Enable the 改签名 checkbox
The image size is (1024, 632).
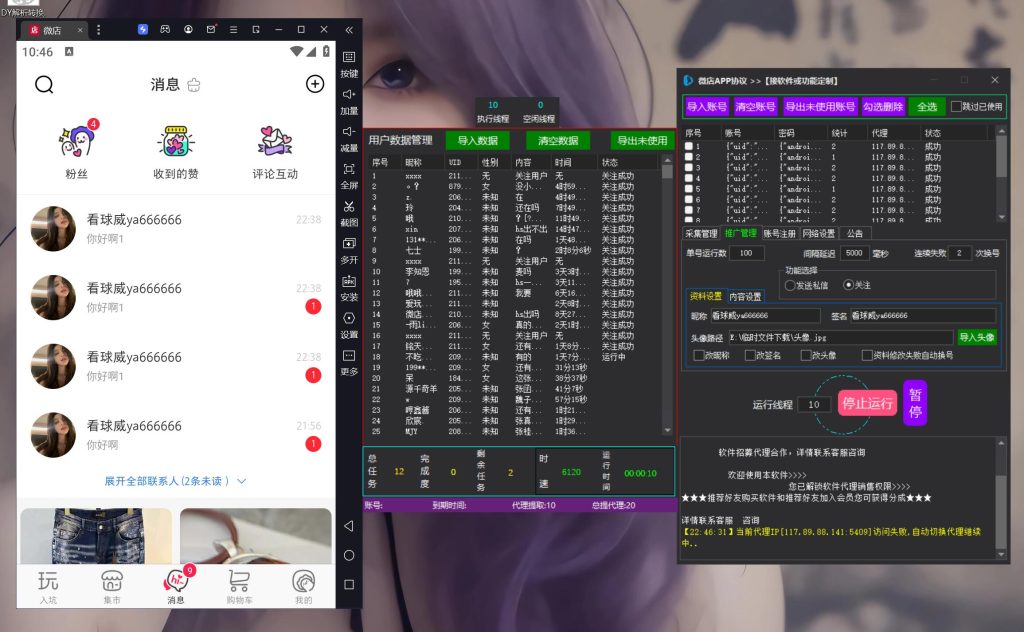tap(750, 355)
